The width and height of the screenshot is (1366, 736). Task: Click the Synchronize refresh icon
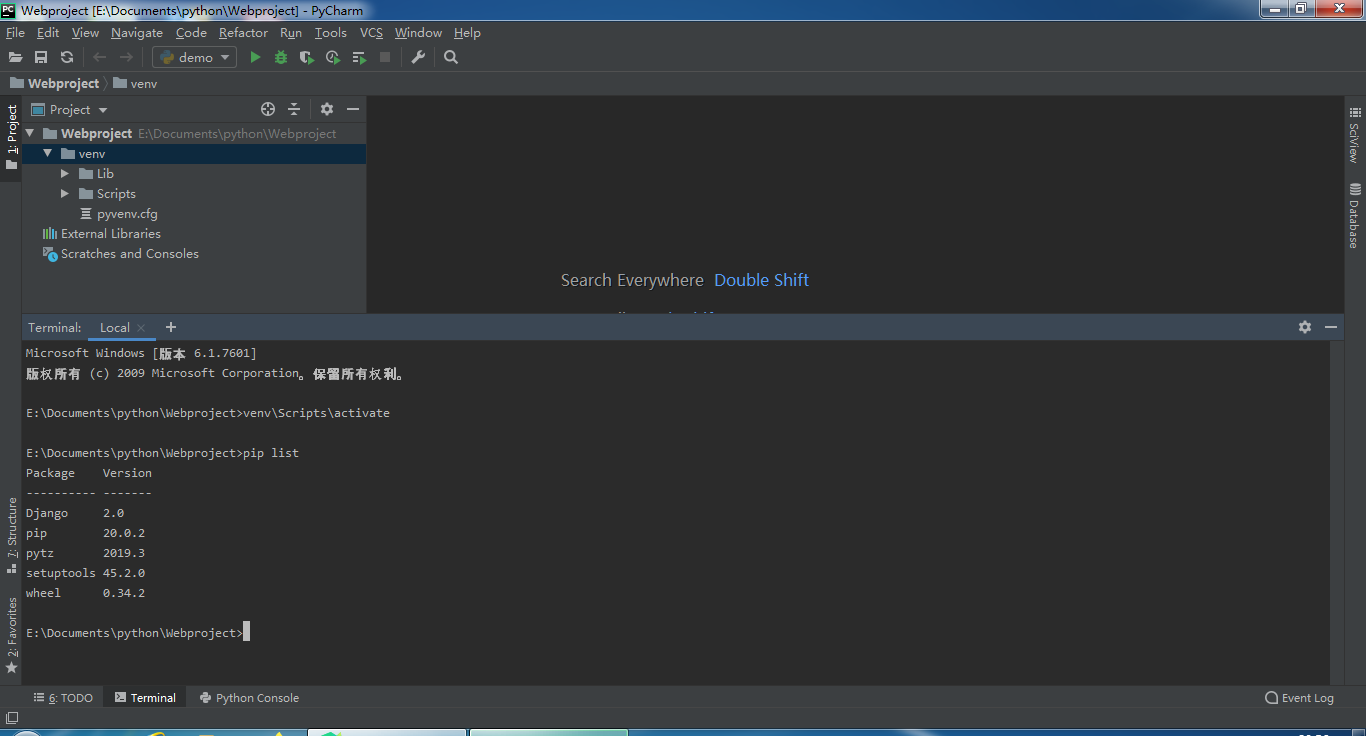[67, 58]
